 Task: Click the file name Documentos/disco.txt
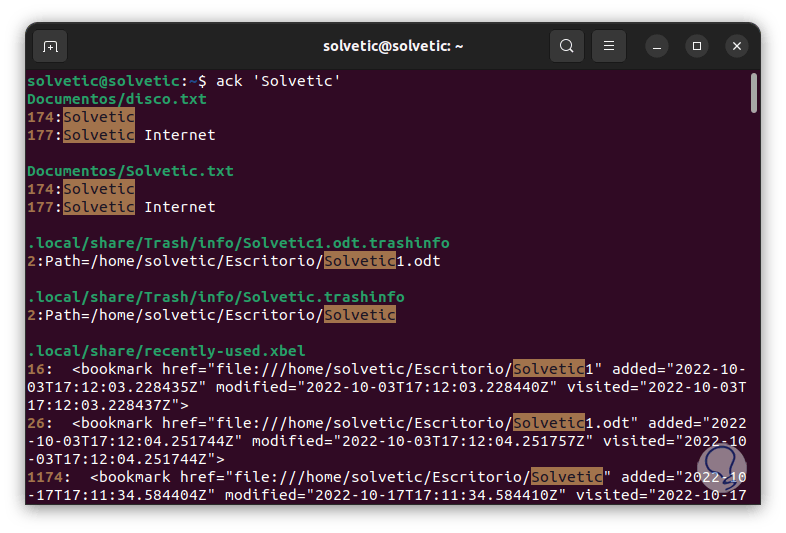coord(117,99)
